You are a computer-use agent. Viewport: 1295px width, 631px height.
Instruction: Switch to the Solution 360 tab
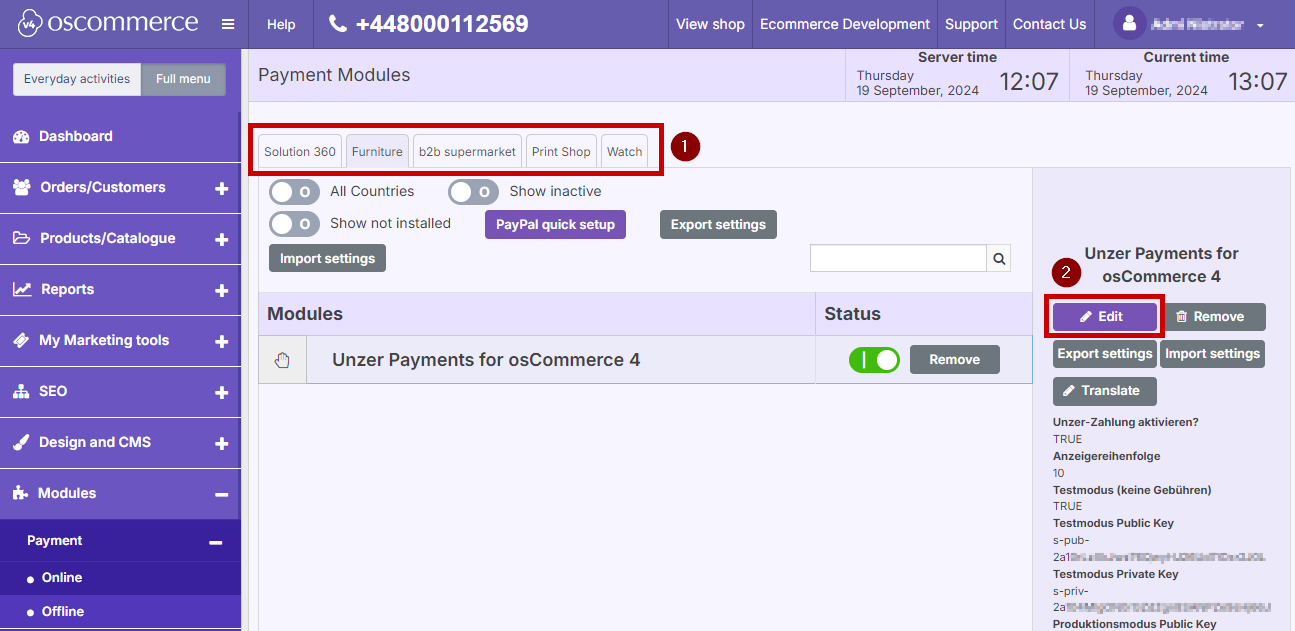click(x=300, y=152)
